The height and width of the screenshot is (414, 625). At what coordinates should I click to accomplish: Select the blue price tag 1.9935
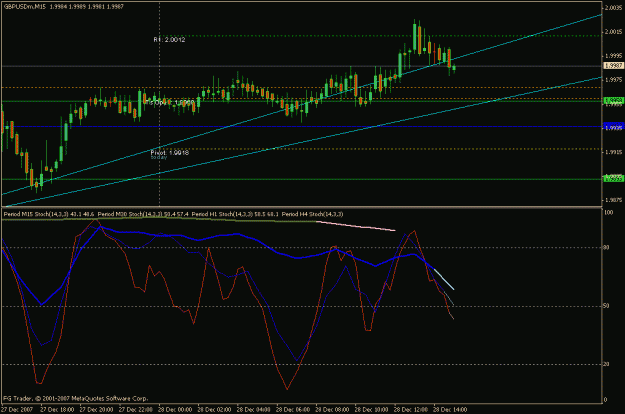(x=614, y=127)
